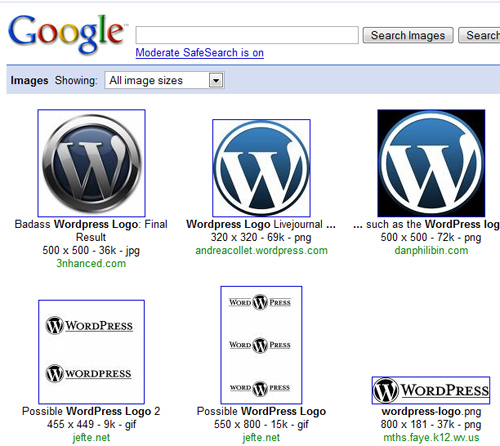
Task: Click the Possible WordPress Logo 2 caption
Action: [91, 411]
